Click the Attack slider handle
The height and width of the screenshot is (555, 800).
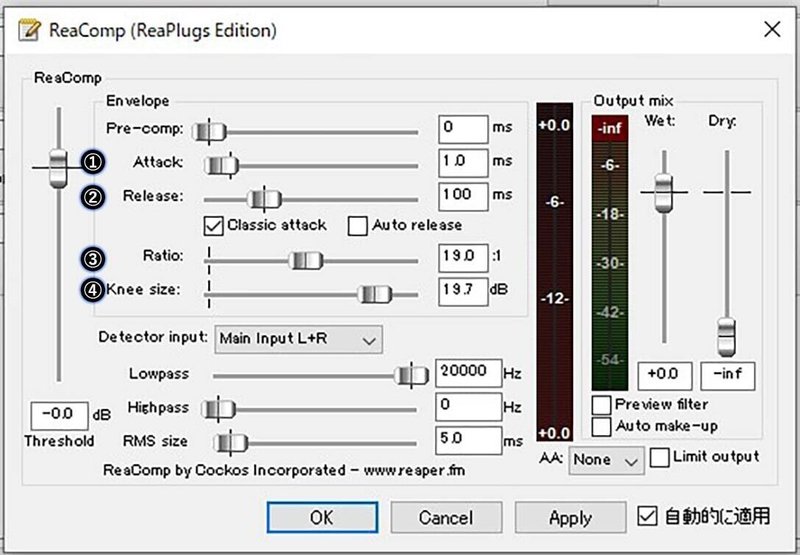point(221,165)
